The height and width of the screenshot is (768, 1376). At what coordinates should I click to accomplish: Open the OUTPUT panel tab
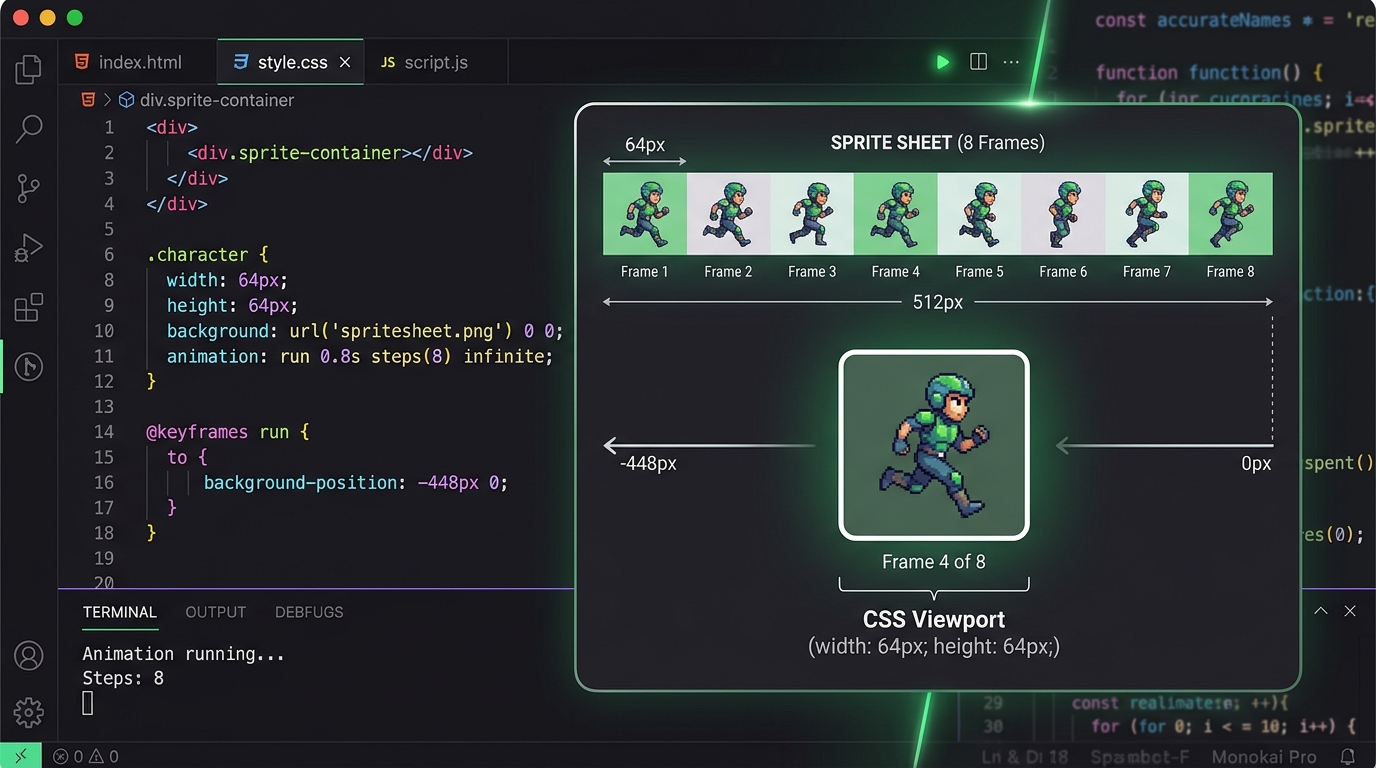point(215,612)
